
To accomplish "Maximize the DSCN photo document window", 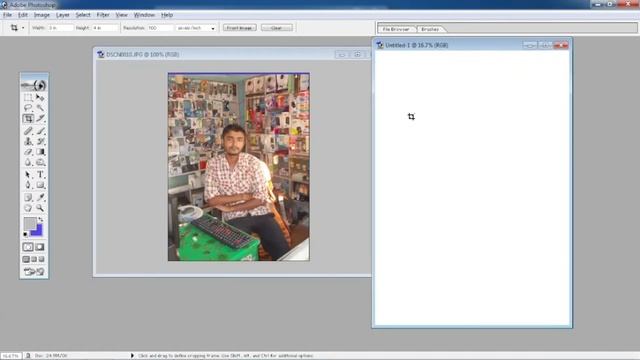I will pyautogui.click(x=357, y=55).
